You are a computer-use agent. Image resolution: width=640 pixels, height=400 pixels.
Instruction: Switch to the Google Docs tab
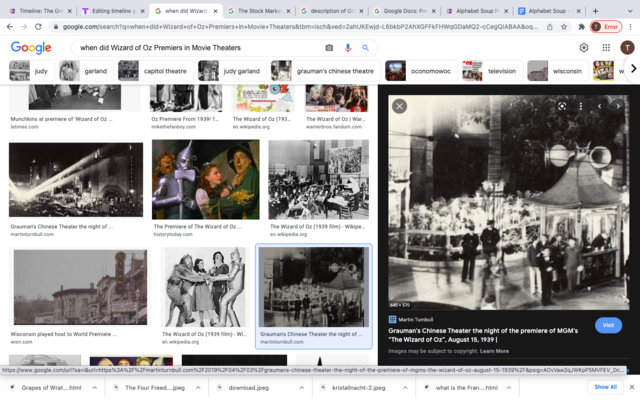tap(405, 11)
